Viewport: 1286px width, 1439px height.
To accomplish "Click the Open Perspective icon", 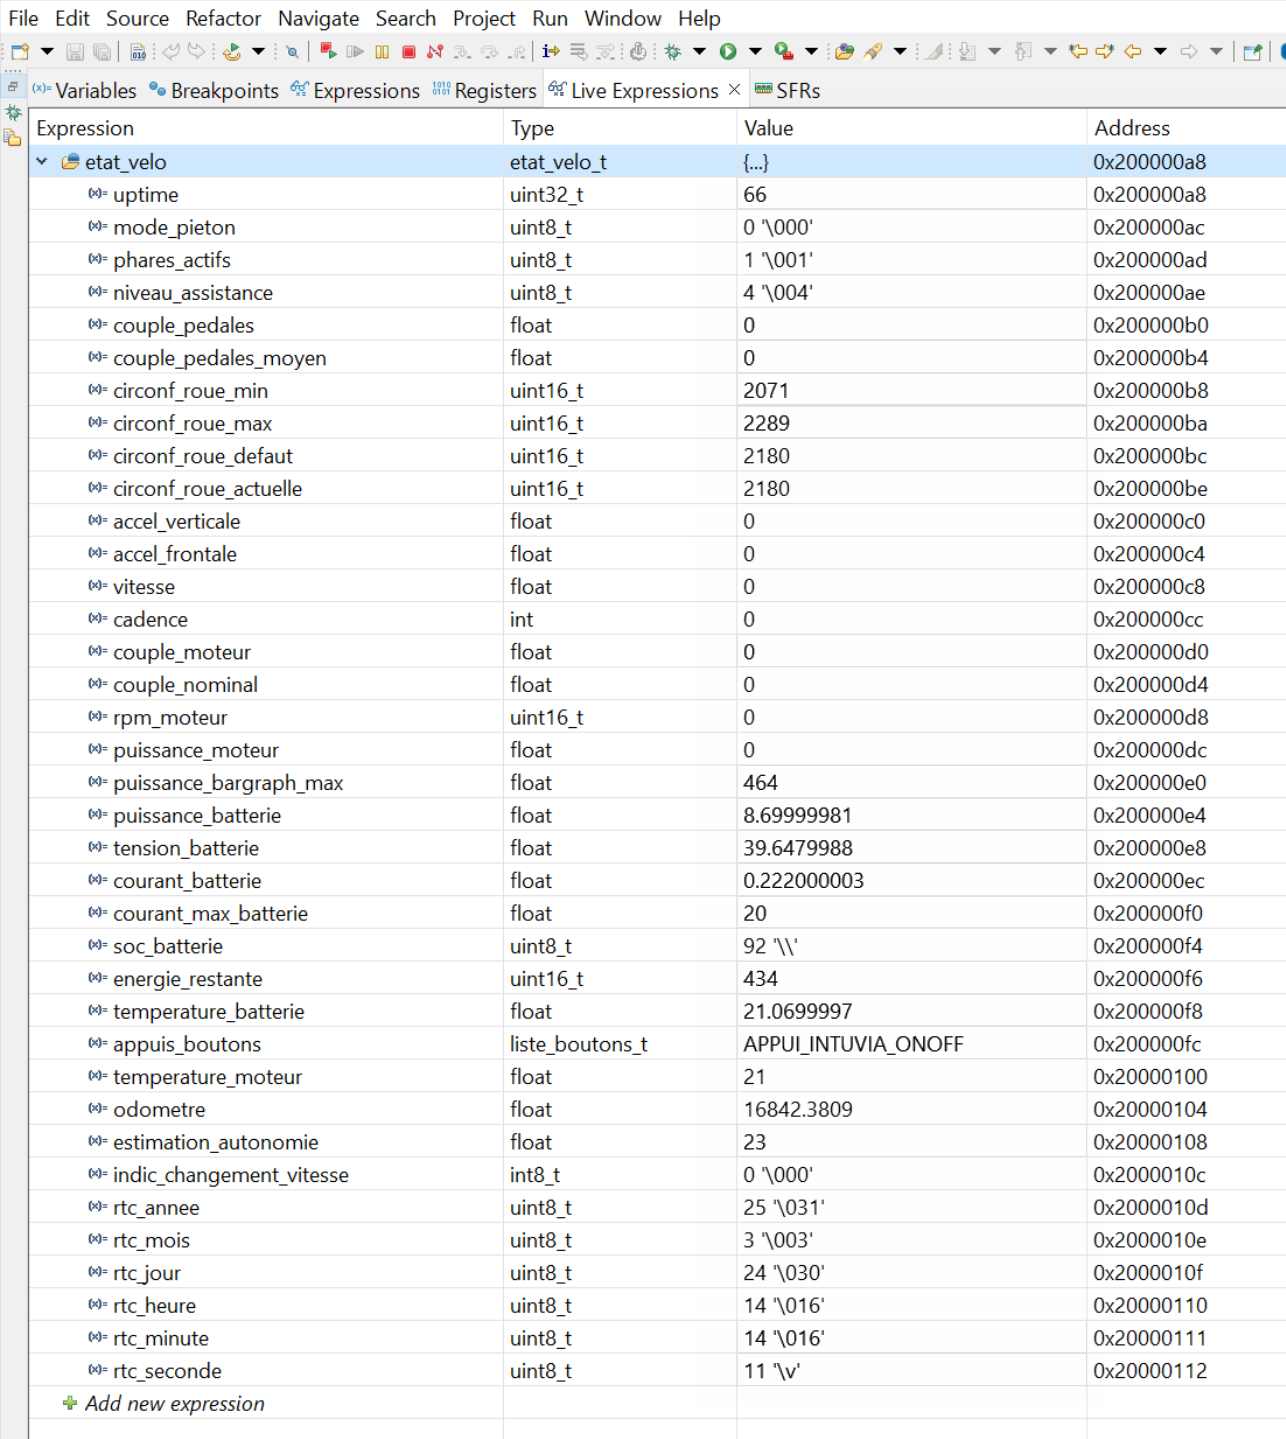I will point(1252,52).
